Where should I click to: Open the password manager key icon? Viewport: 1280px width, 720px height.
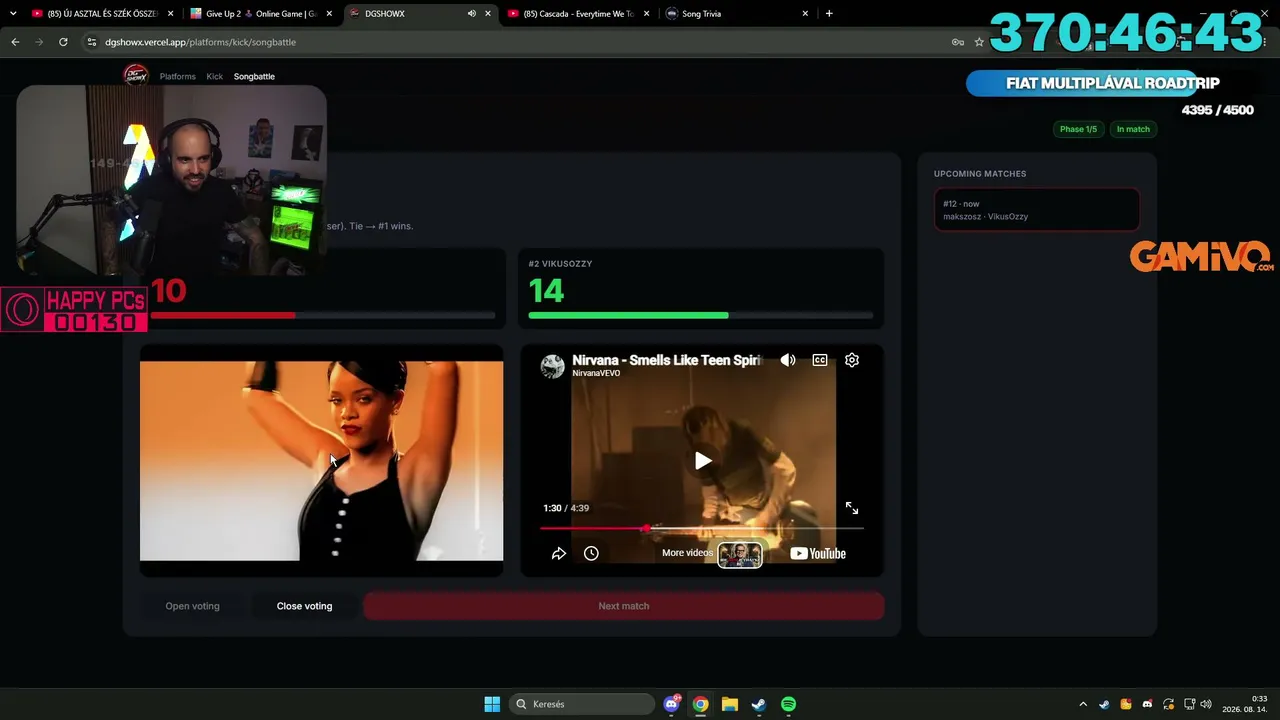pyautogui.click(x=957, y=42)
